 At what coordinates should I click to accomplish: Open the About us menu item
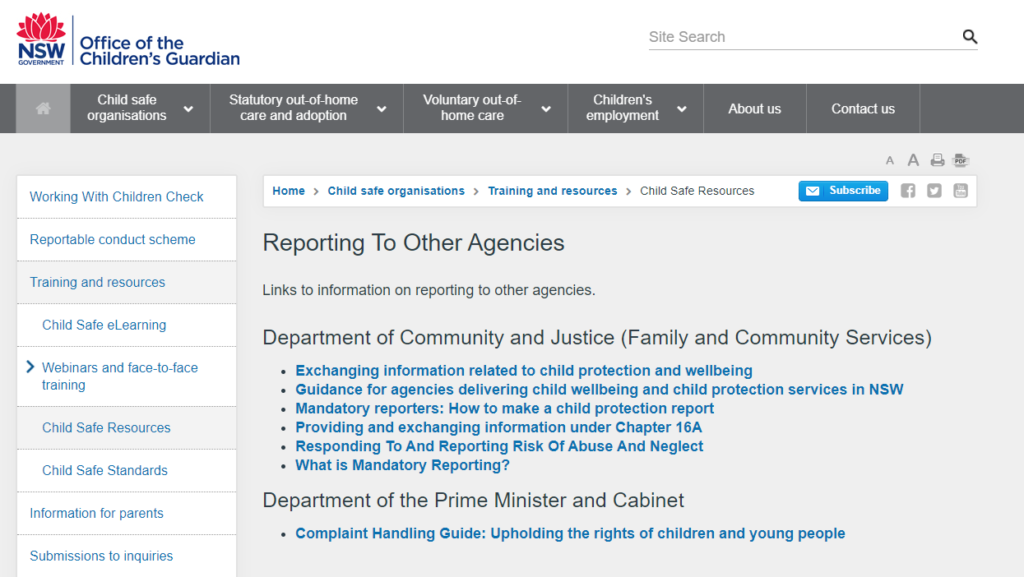754,108
